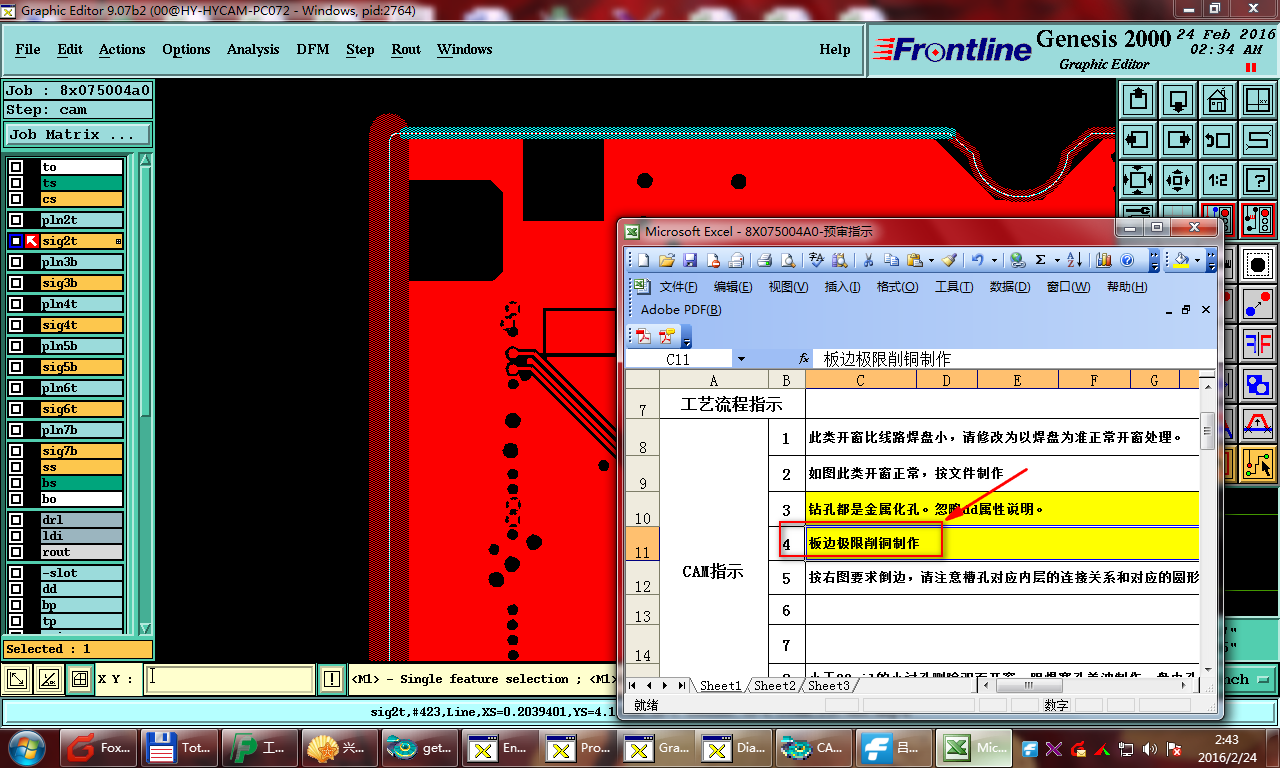Toggle display checkbox for layer 'ss'
Screen dimensions: 1280x768
click(16, 467)
